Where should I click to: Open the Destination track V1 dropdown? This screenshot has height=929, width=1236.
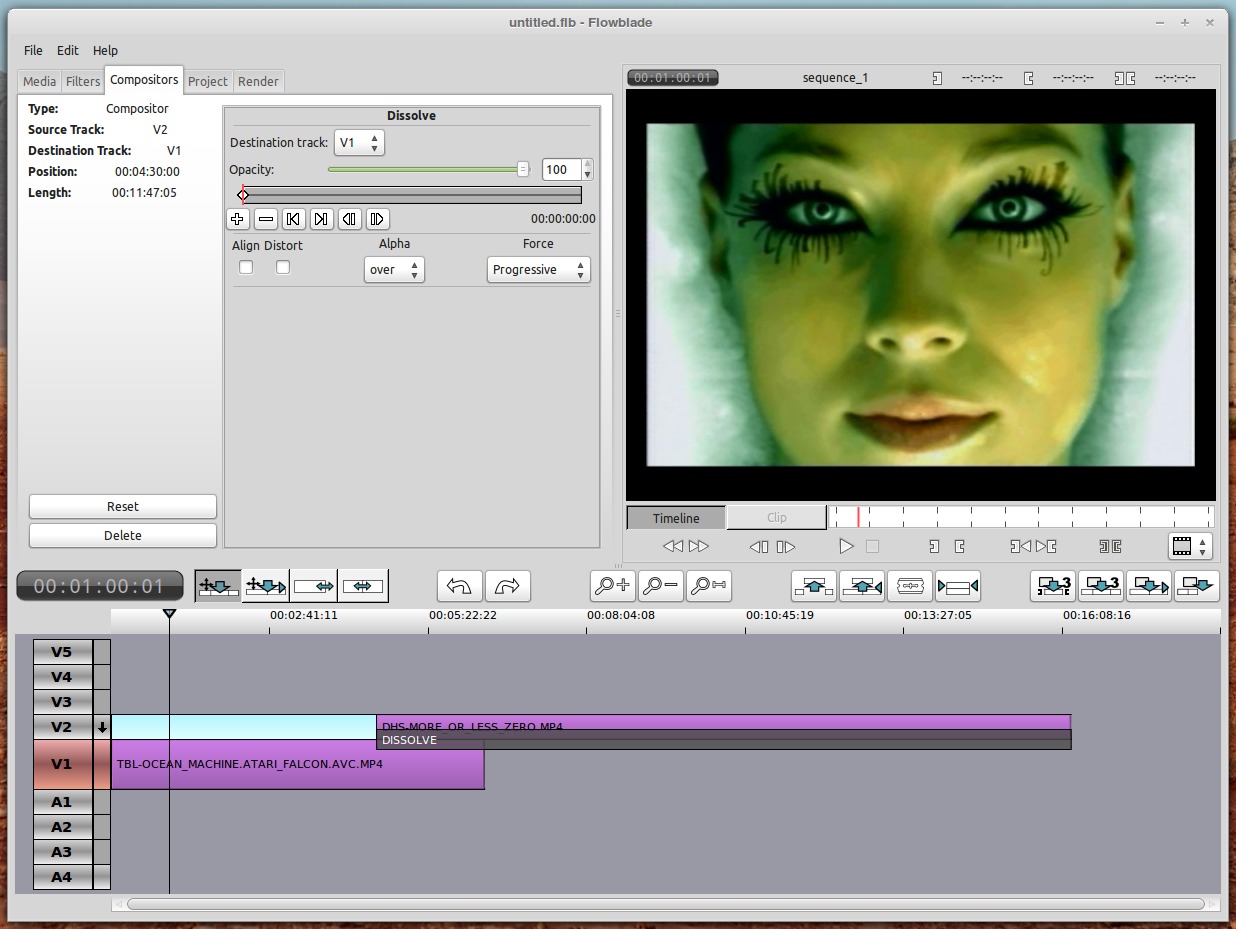pyautogui.click(x=359, y=143)
